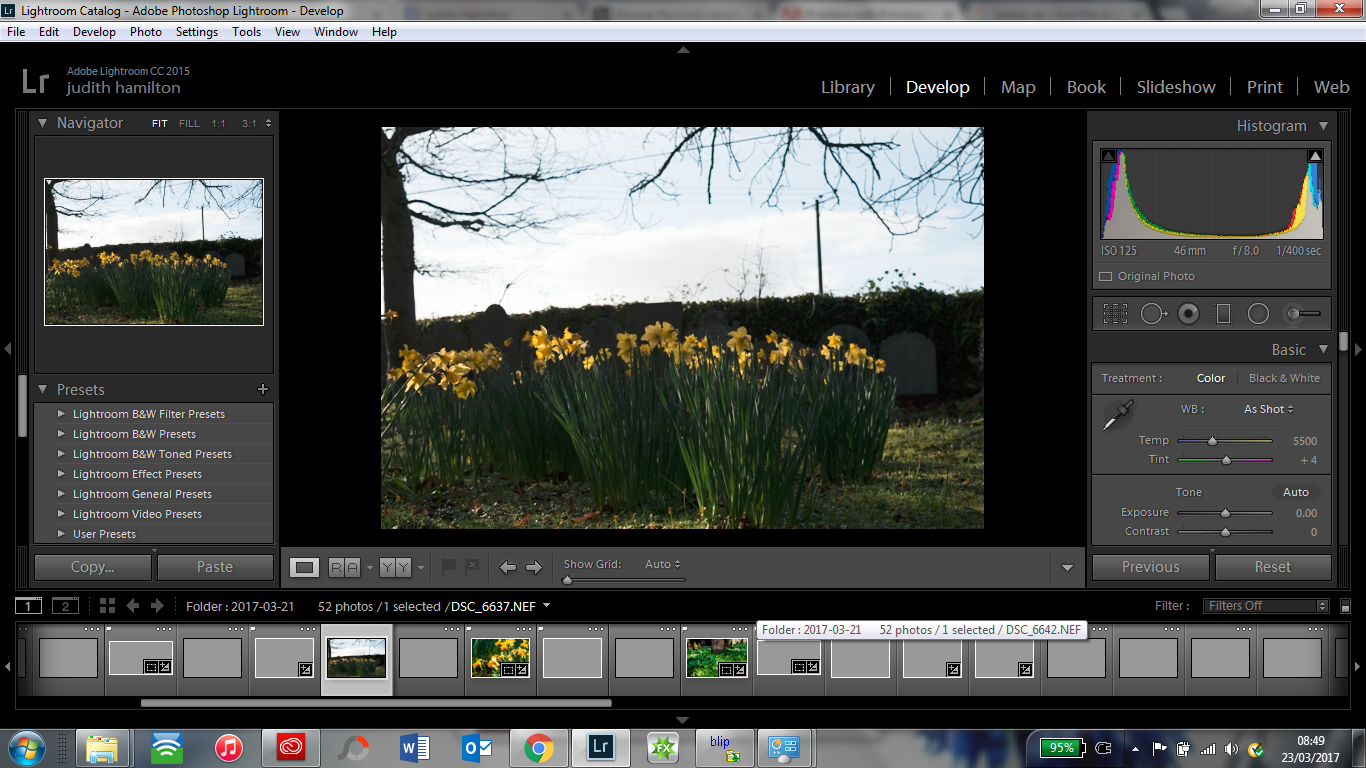This screenshot has height=768, width=1366.
Task: Open the Photo menu
Action: click(145, 31)
